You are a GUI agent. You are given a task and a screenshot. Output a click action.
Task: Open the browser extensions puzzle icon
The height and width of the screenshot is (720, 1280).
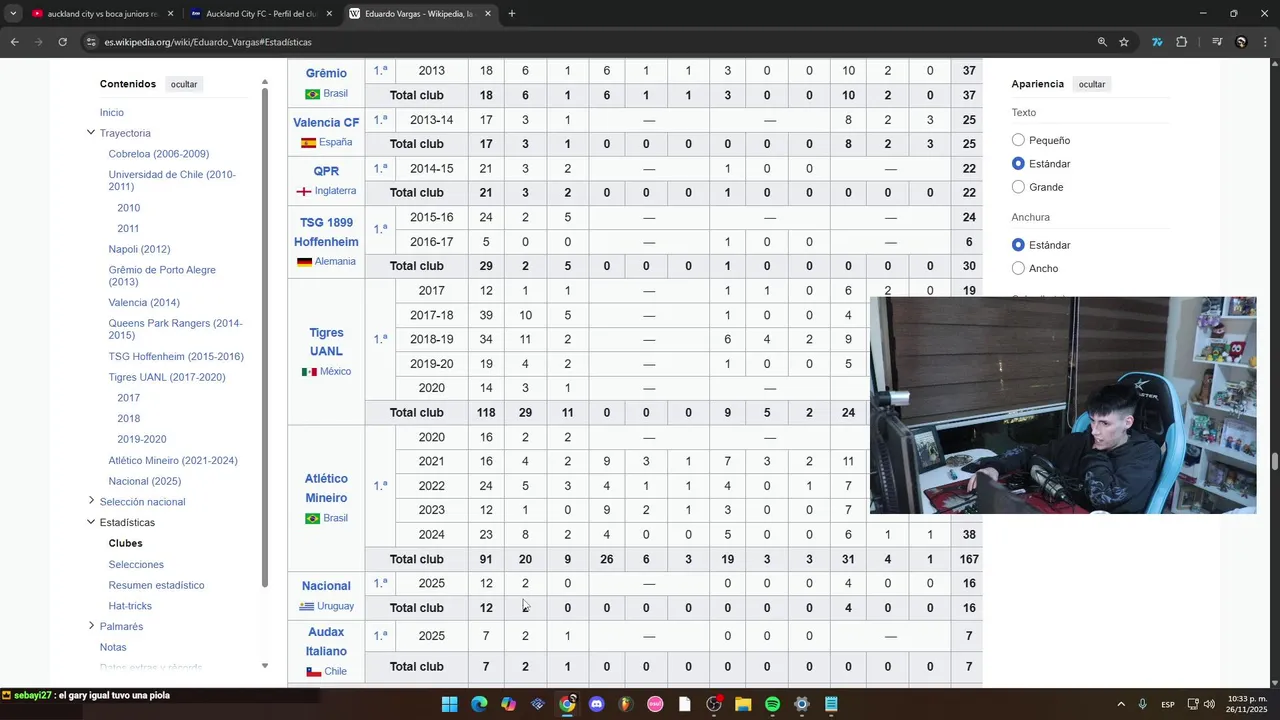pyautogui.click(x=1182, y=42)
